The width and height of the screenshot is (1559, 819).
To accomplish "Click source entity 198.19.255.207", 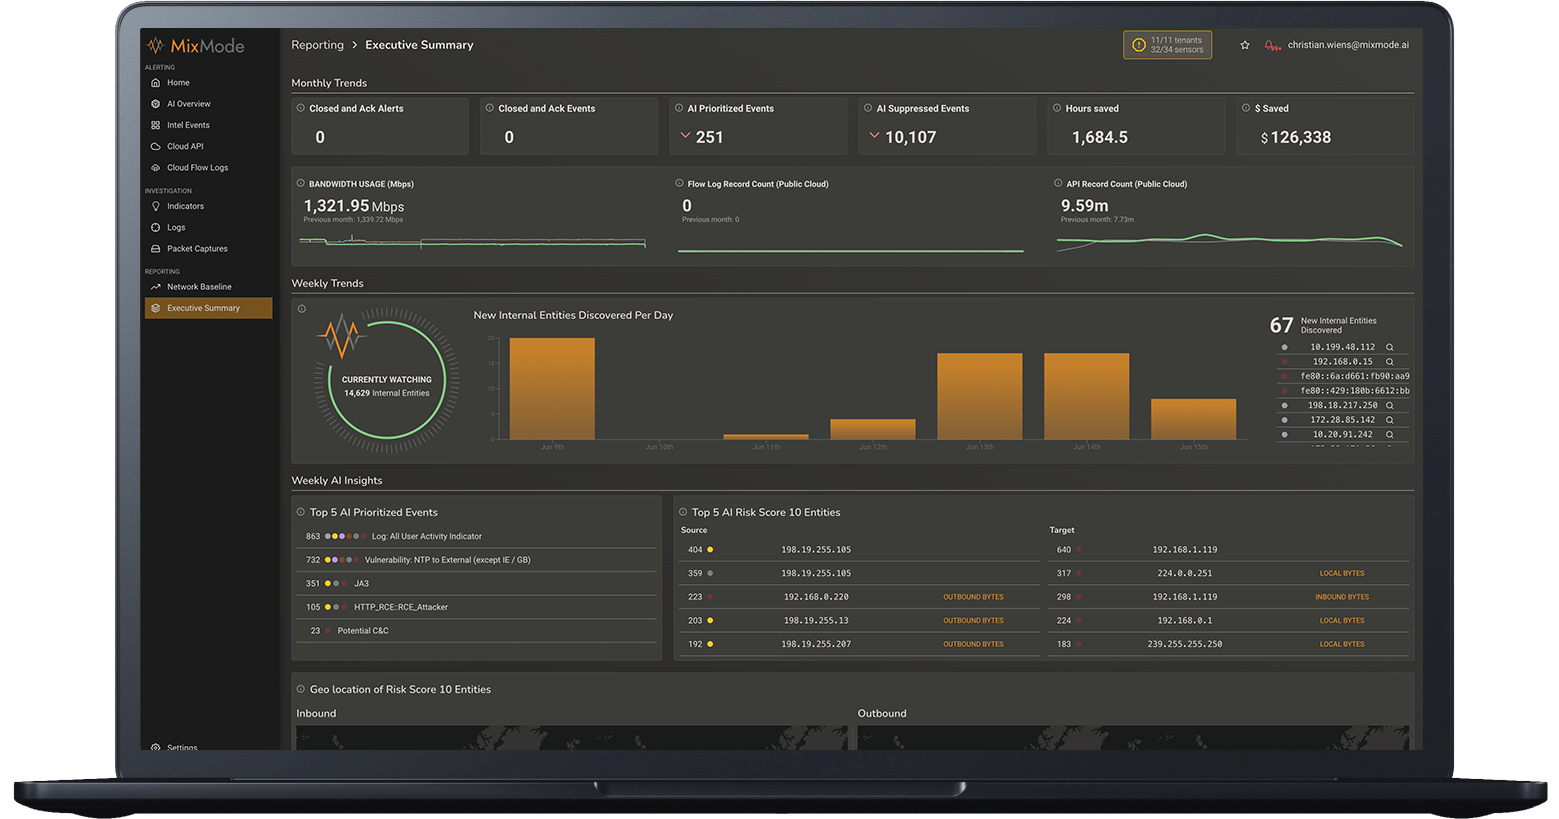I will coord(816,644).
